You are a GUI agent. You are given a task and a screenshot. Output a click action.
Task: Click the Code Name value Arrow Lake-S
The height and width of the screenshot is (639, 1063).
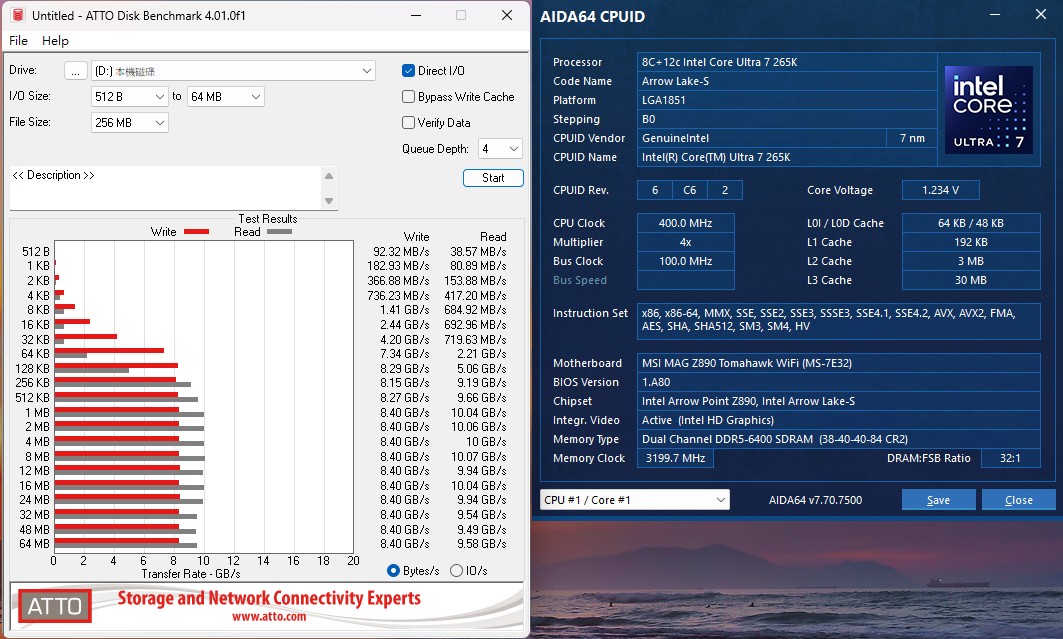tap(786, 81)
